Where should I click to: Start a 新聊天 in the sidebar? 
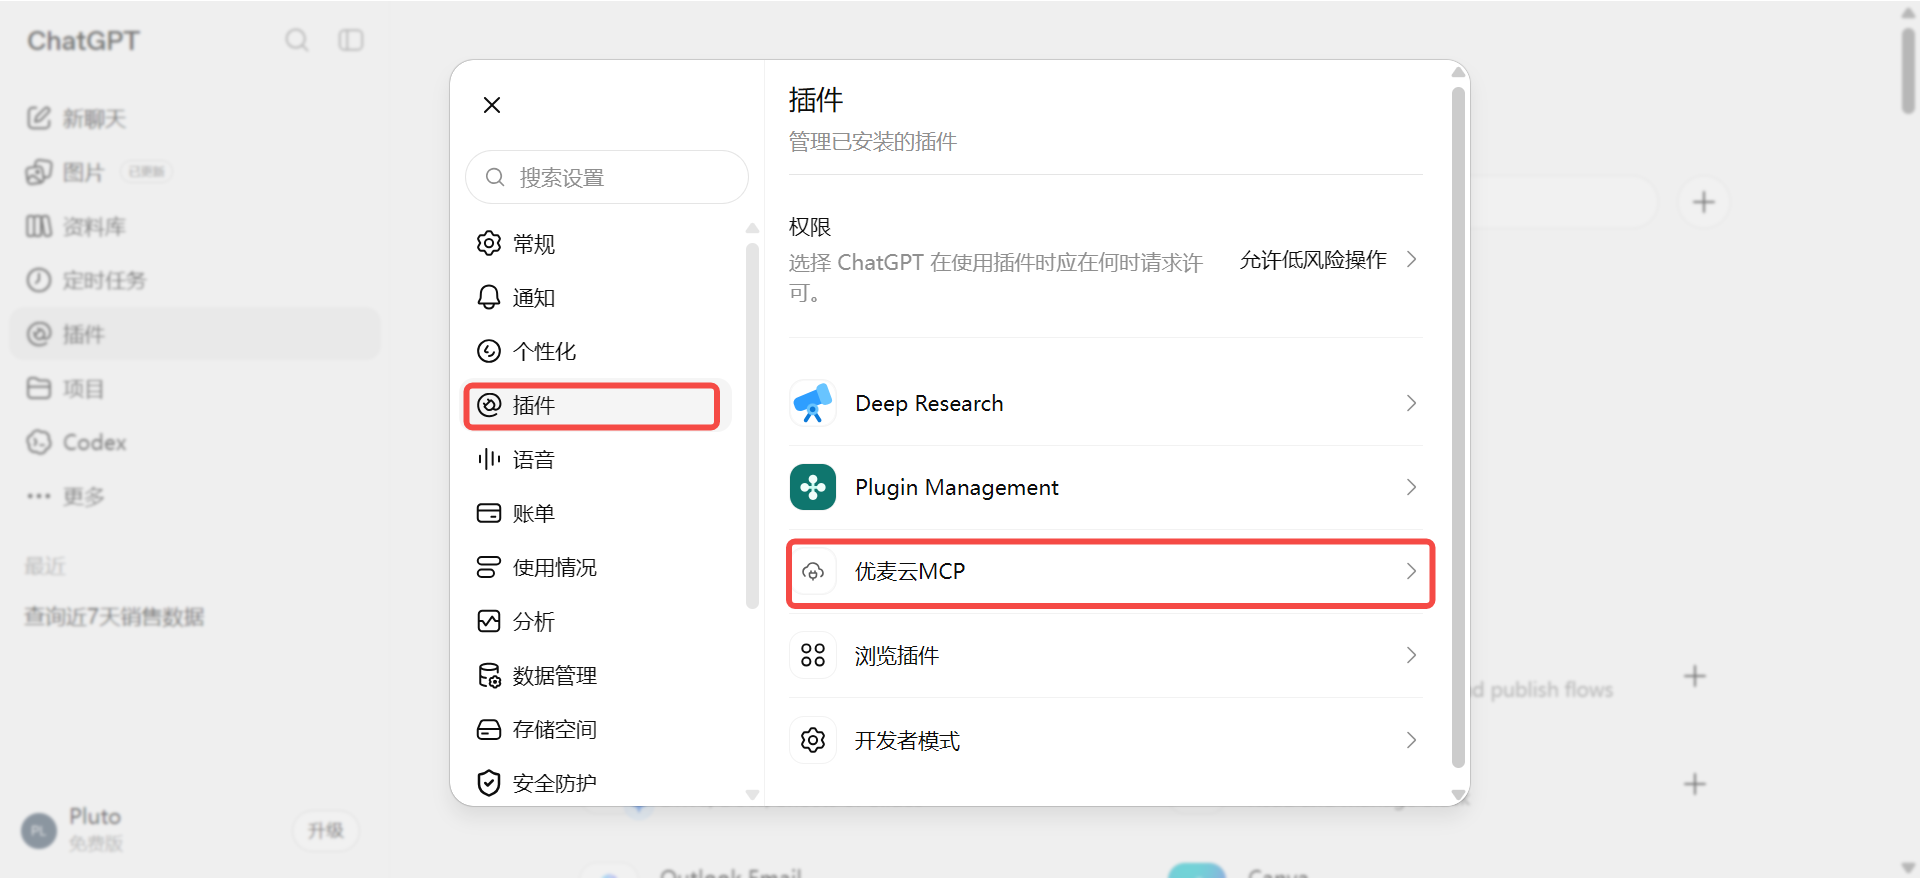pos(195,118)
